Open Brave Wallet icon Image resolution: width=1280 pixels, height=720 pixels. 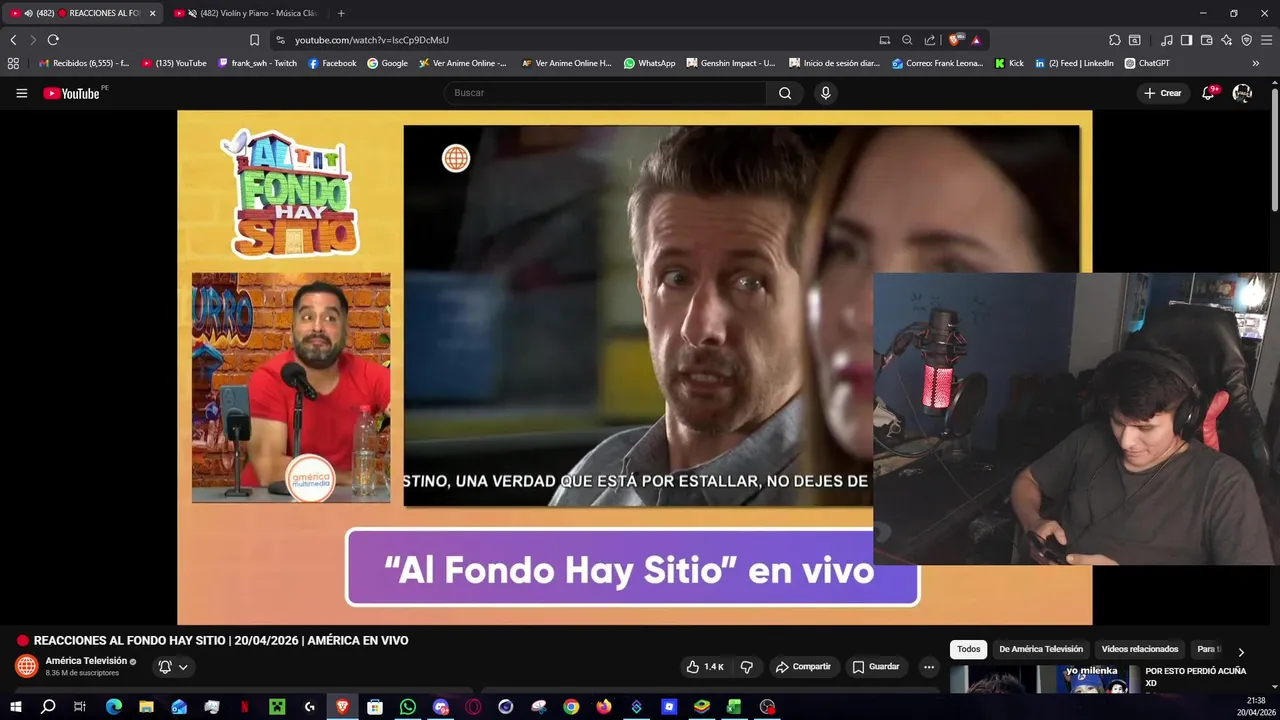click(x=1206, y=40)
